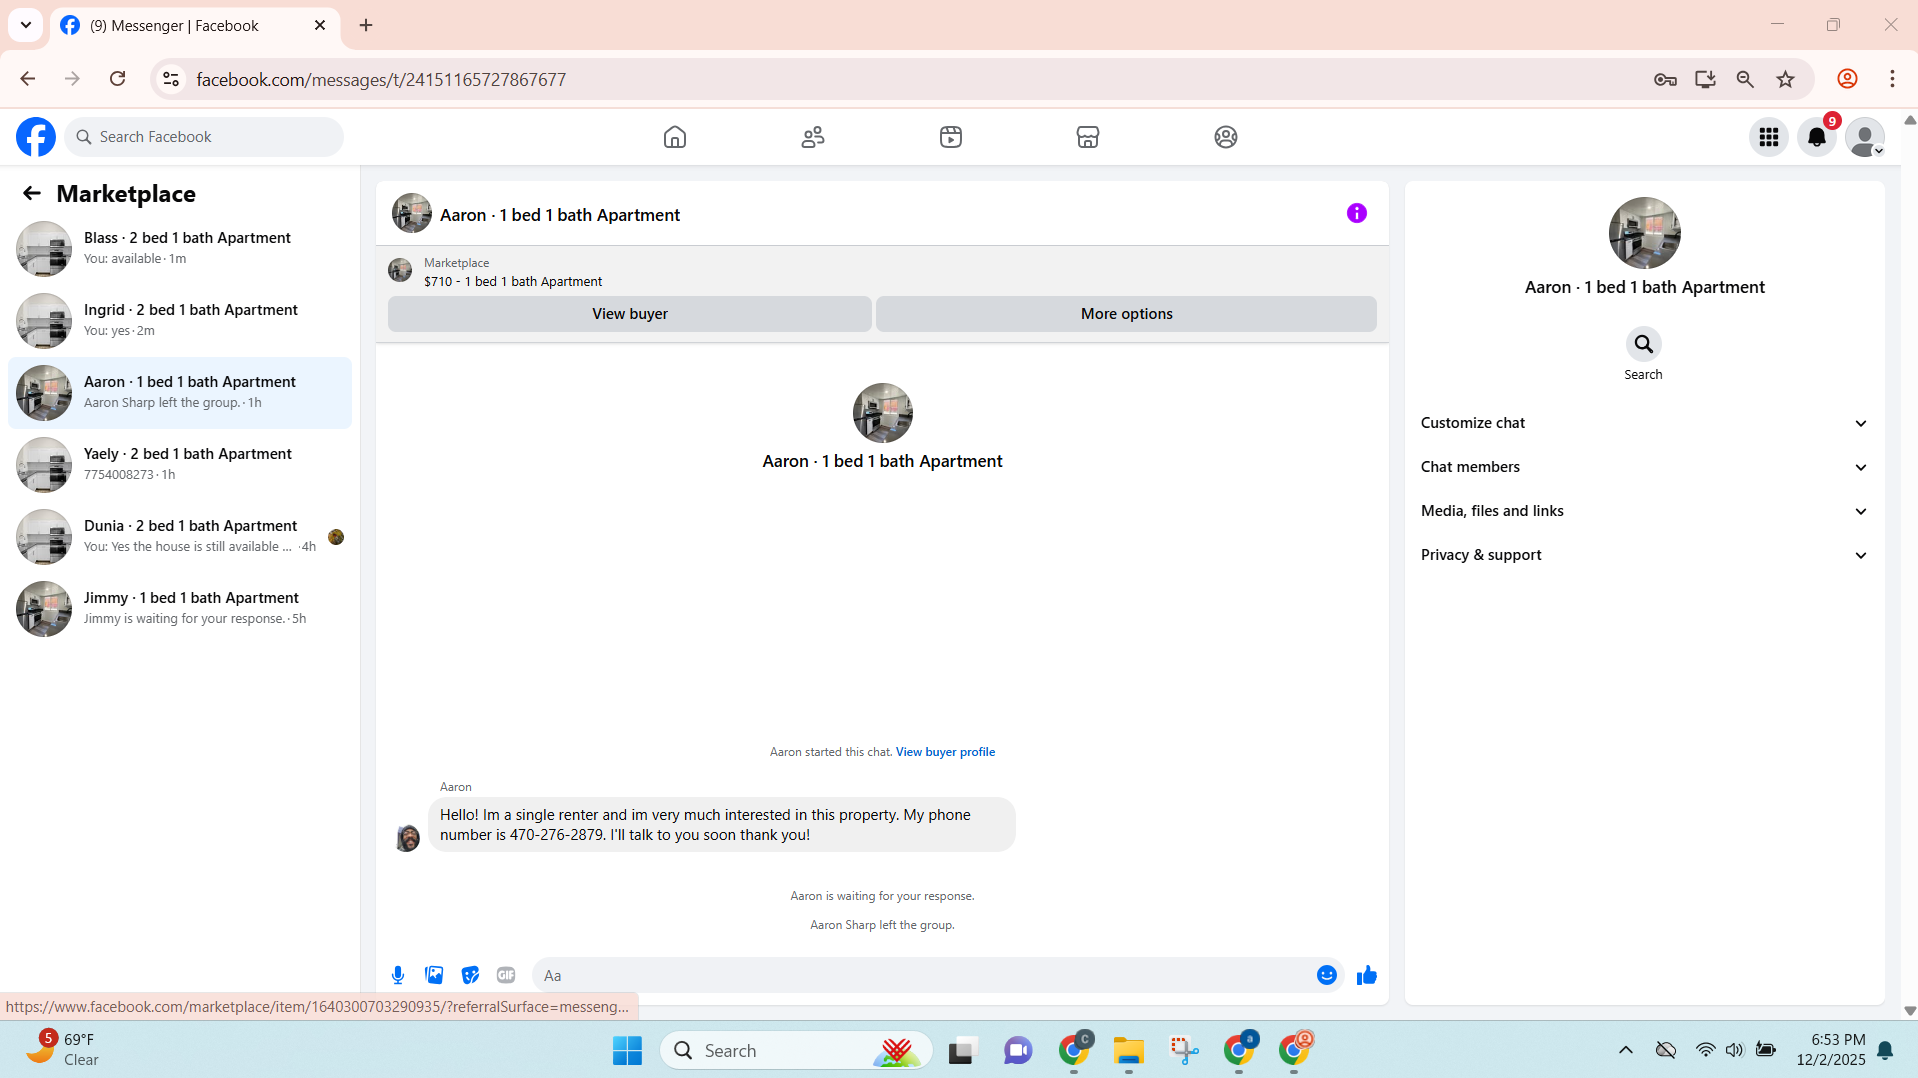Expand Customize chat section

[1644, 423]
